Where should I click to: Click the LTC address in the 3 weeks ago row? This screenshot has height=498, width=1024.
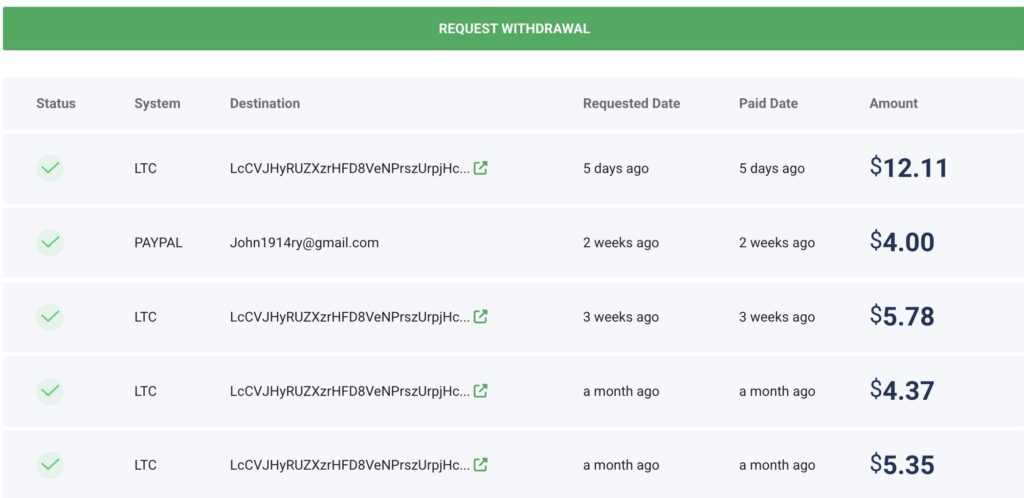(349, 316)
